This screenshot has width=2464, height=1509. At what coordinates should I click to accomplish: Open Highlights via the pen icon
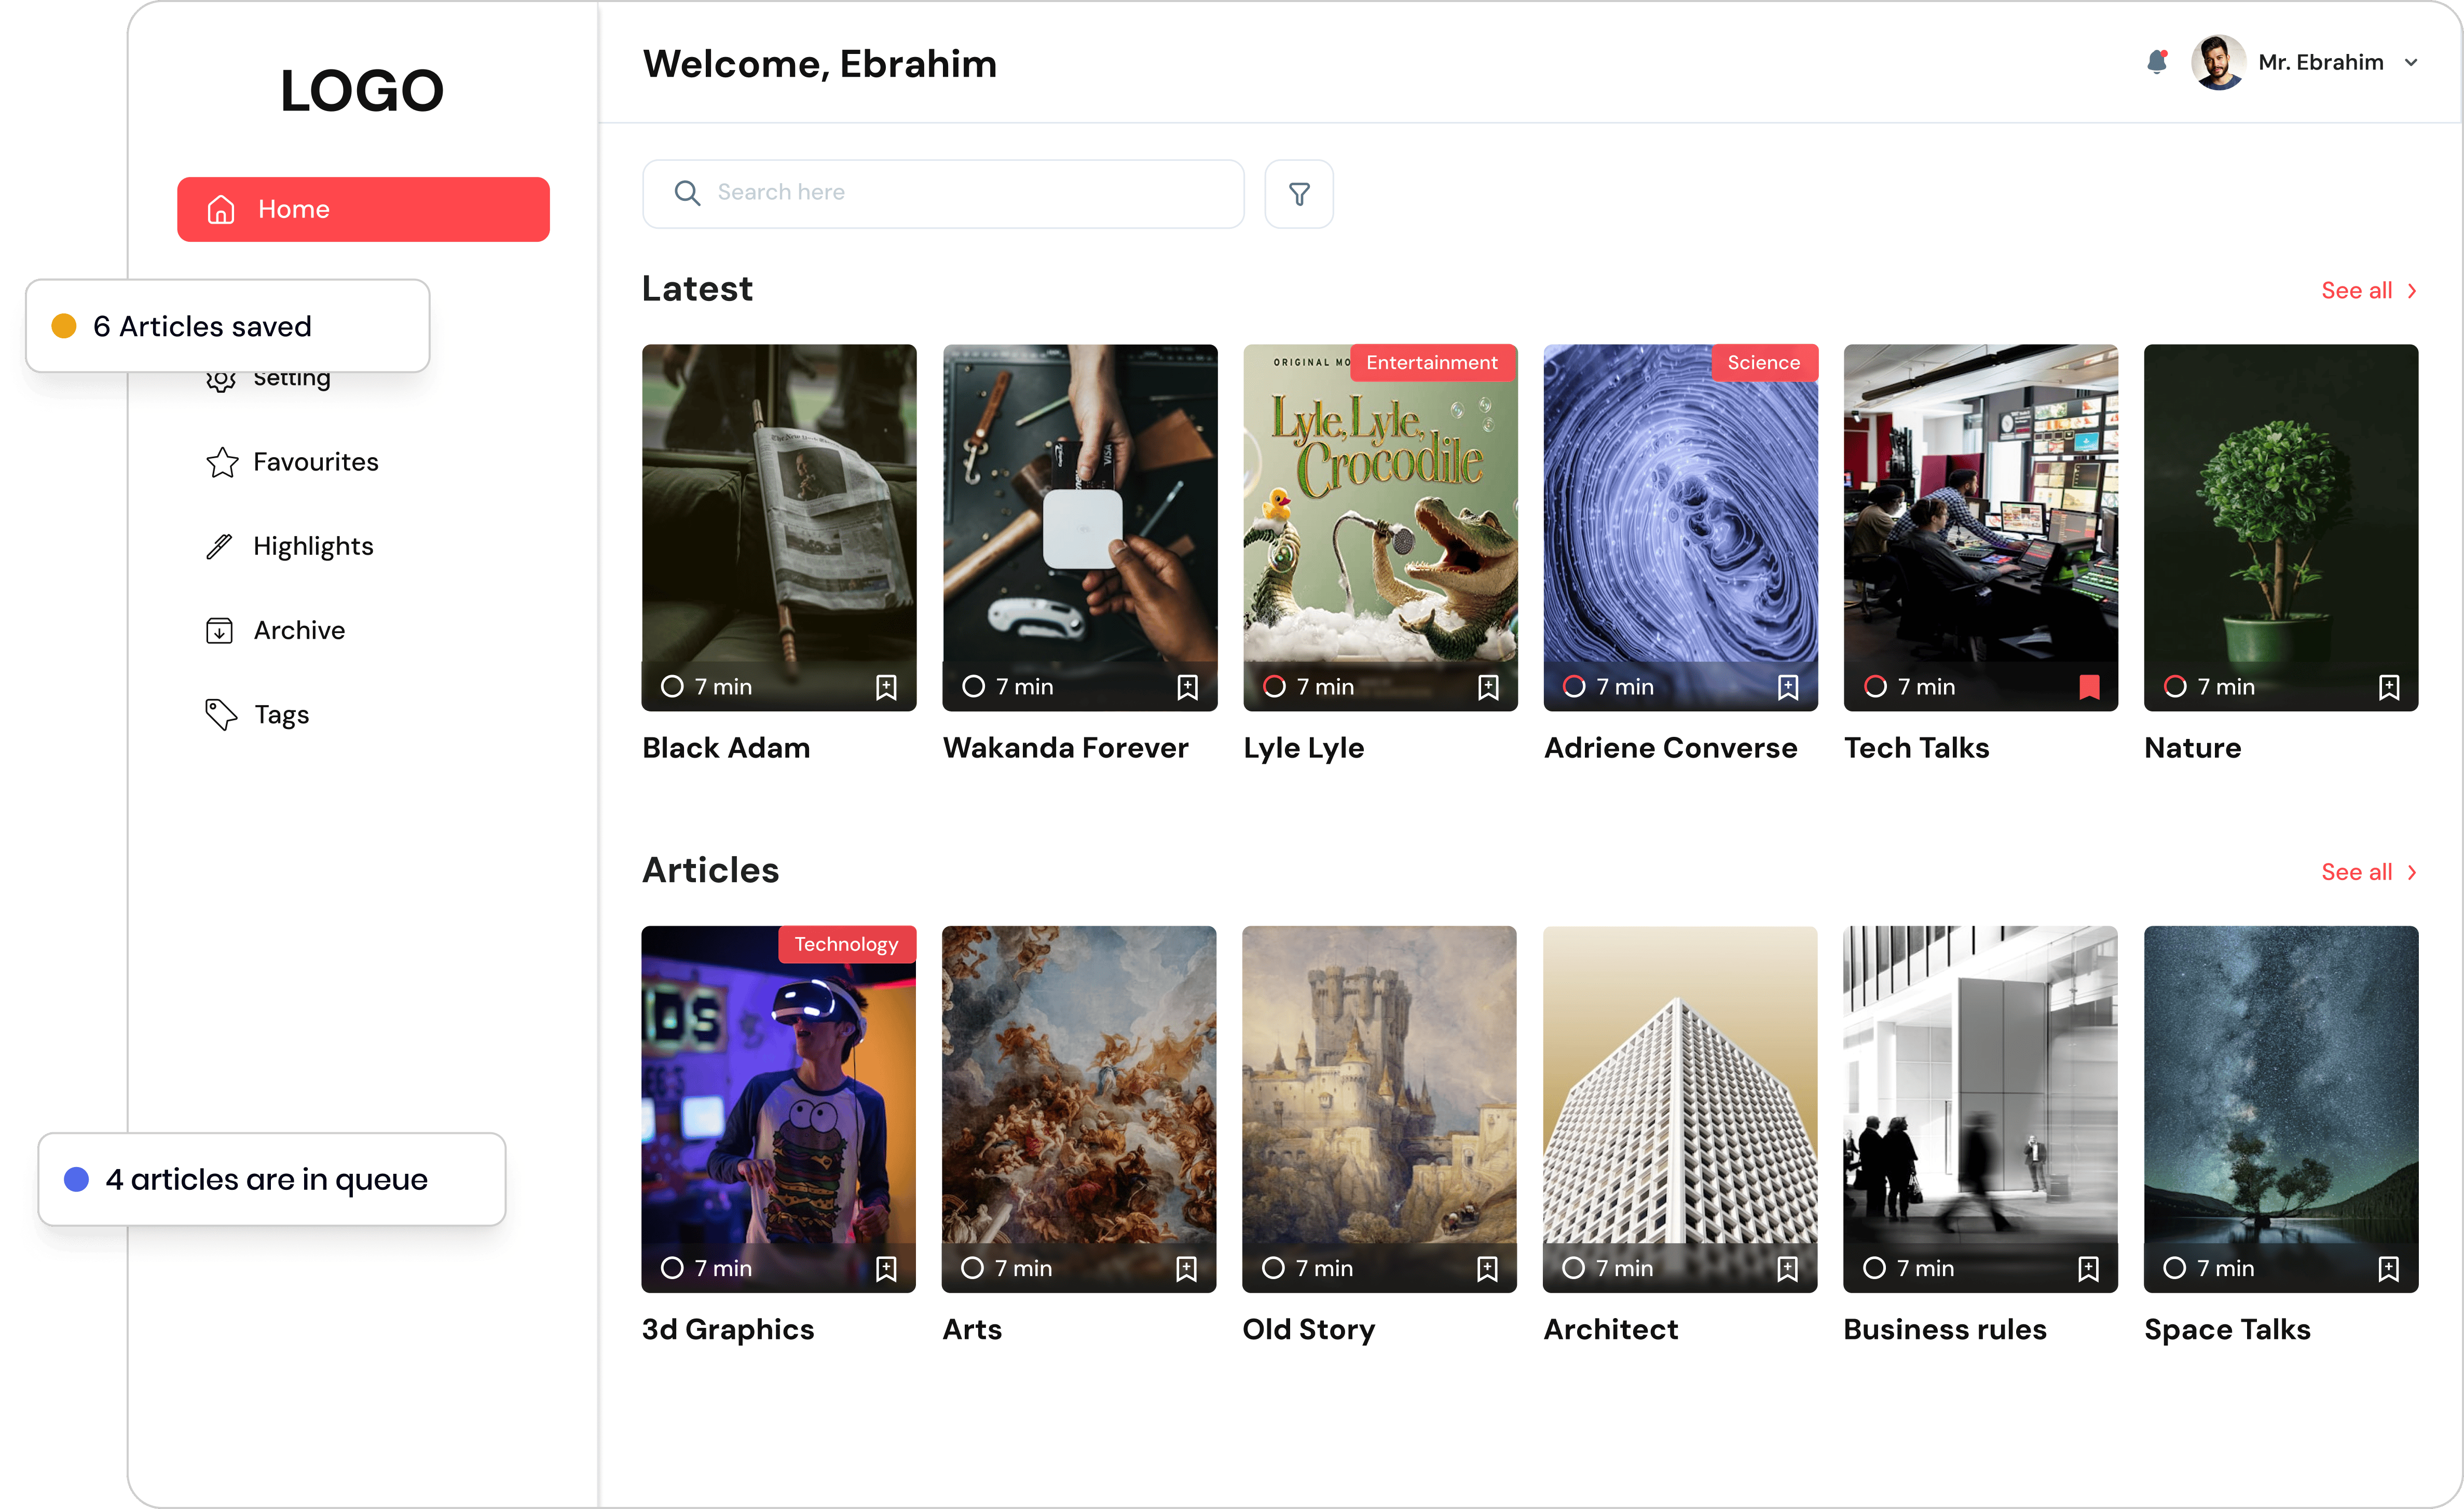click(x=221, y=545)
